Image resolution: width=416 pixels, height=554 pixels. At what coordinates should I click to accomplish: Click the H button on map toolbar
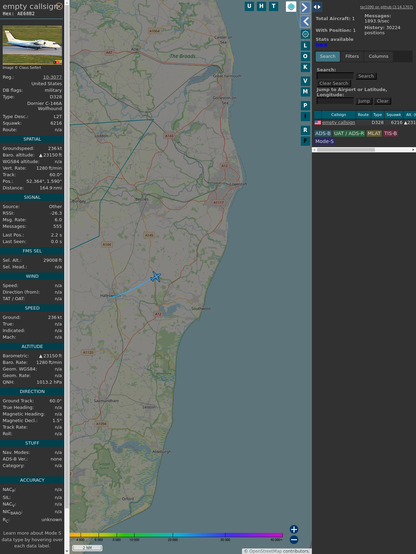point(261,6)
